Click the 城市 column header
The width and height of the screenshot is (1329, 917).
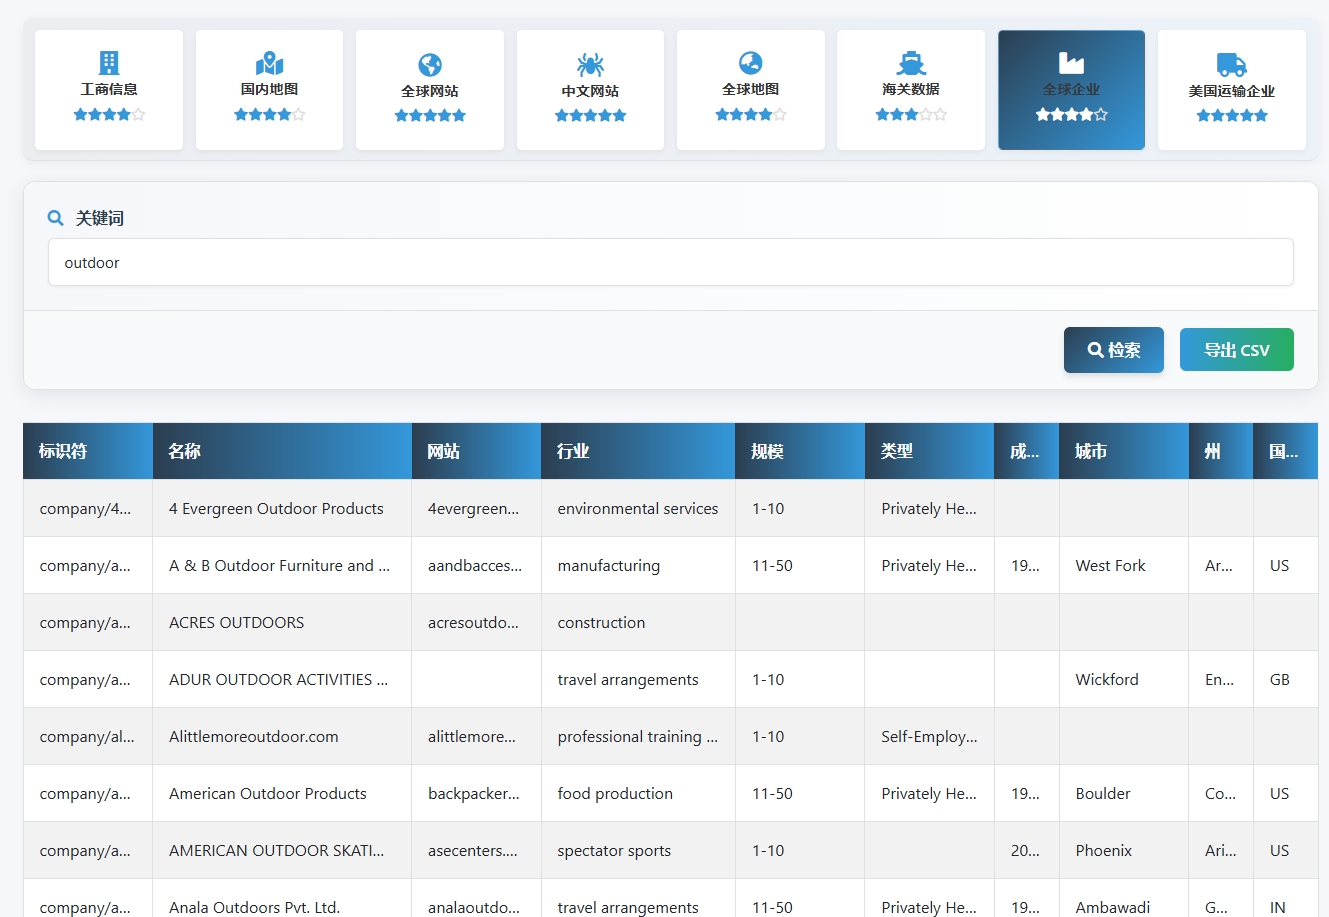point(1124,451)
